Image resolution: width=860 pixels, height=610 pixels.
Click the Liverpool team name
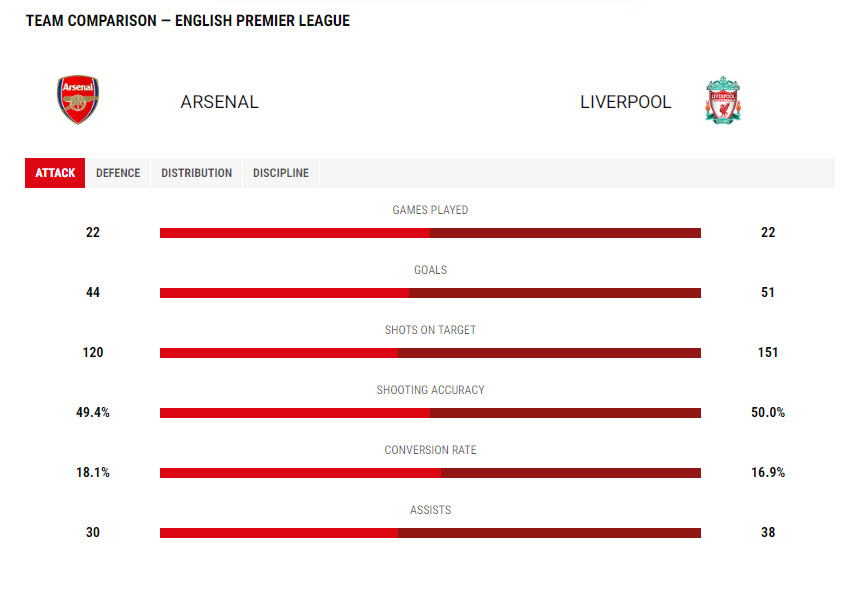(625, 102)
